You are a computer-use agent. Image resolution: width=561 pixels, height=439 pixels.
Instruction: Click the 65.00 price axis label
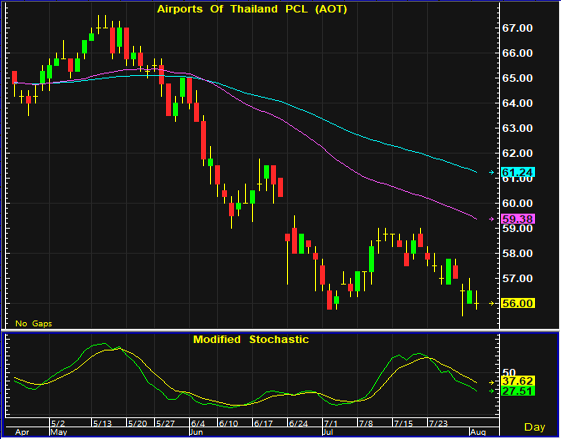click(517, 78)
